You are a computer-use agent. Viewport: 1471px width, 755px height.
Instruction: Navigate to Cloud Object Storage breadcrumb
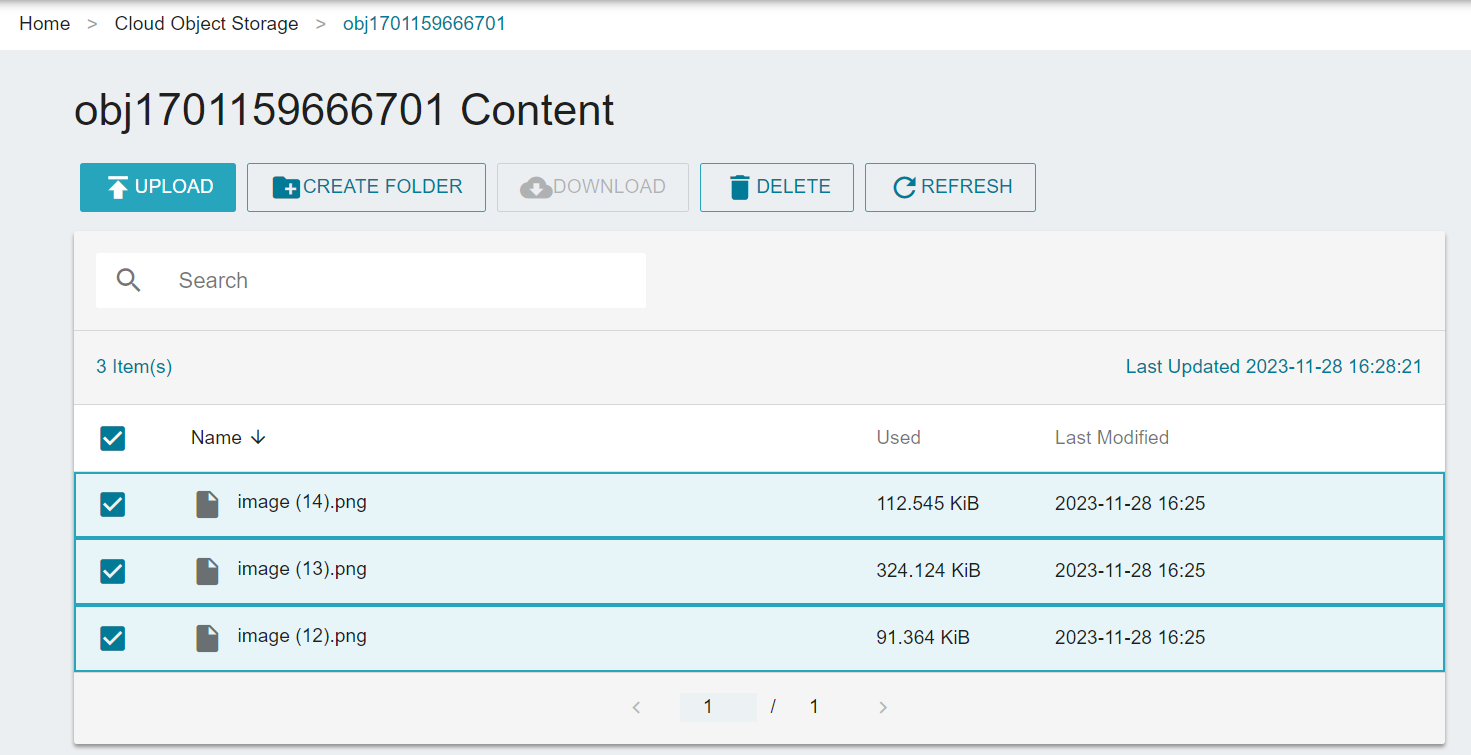click(206, 24)
